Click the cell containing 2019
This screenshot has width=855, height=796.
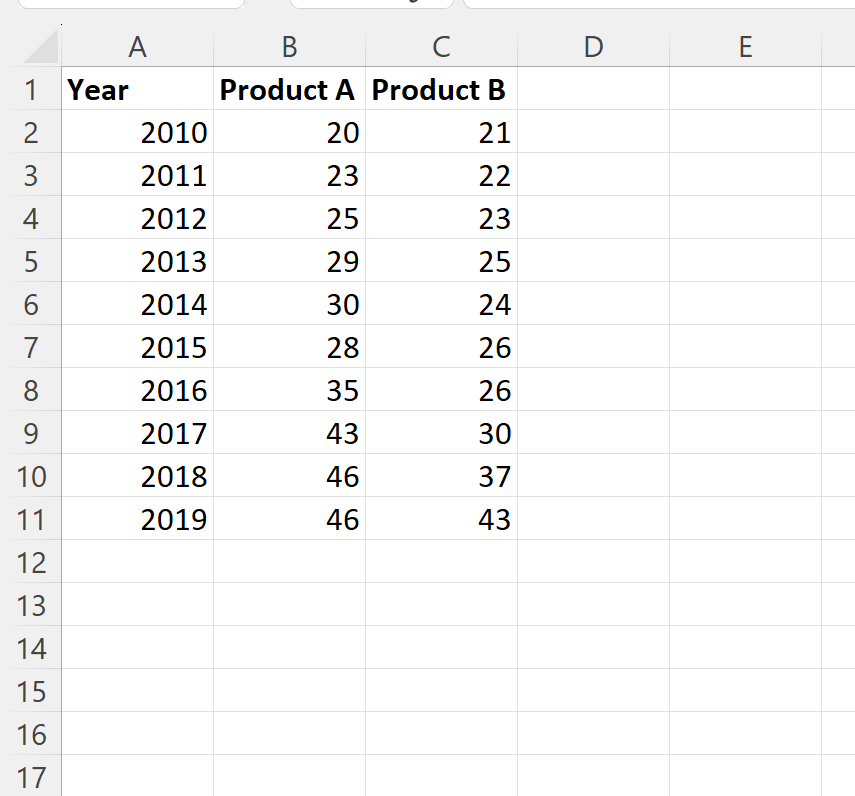pos(137,519)
